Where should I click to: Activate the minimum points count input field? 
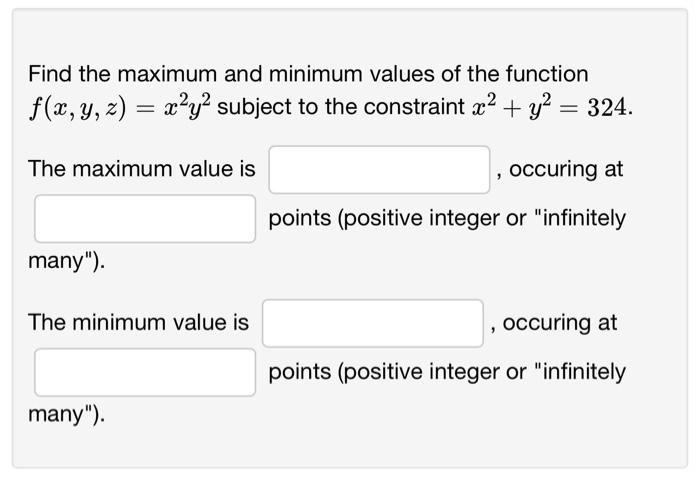point(145,372)
